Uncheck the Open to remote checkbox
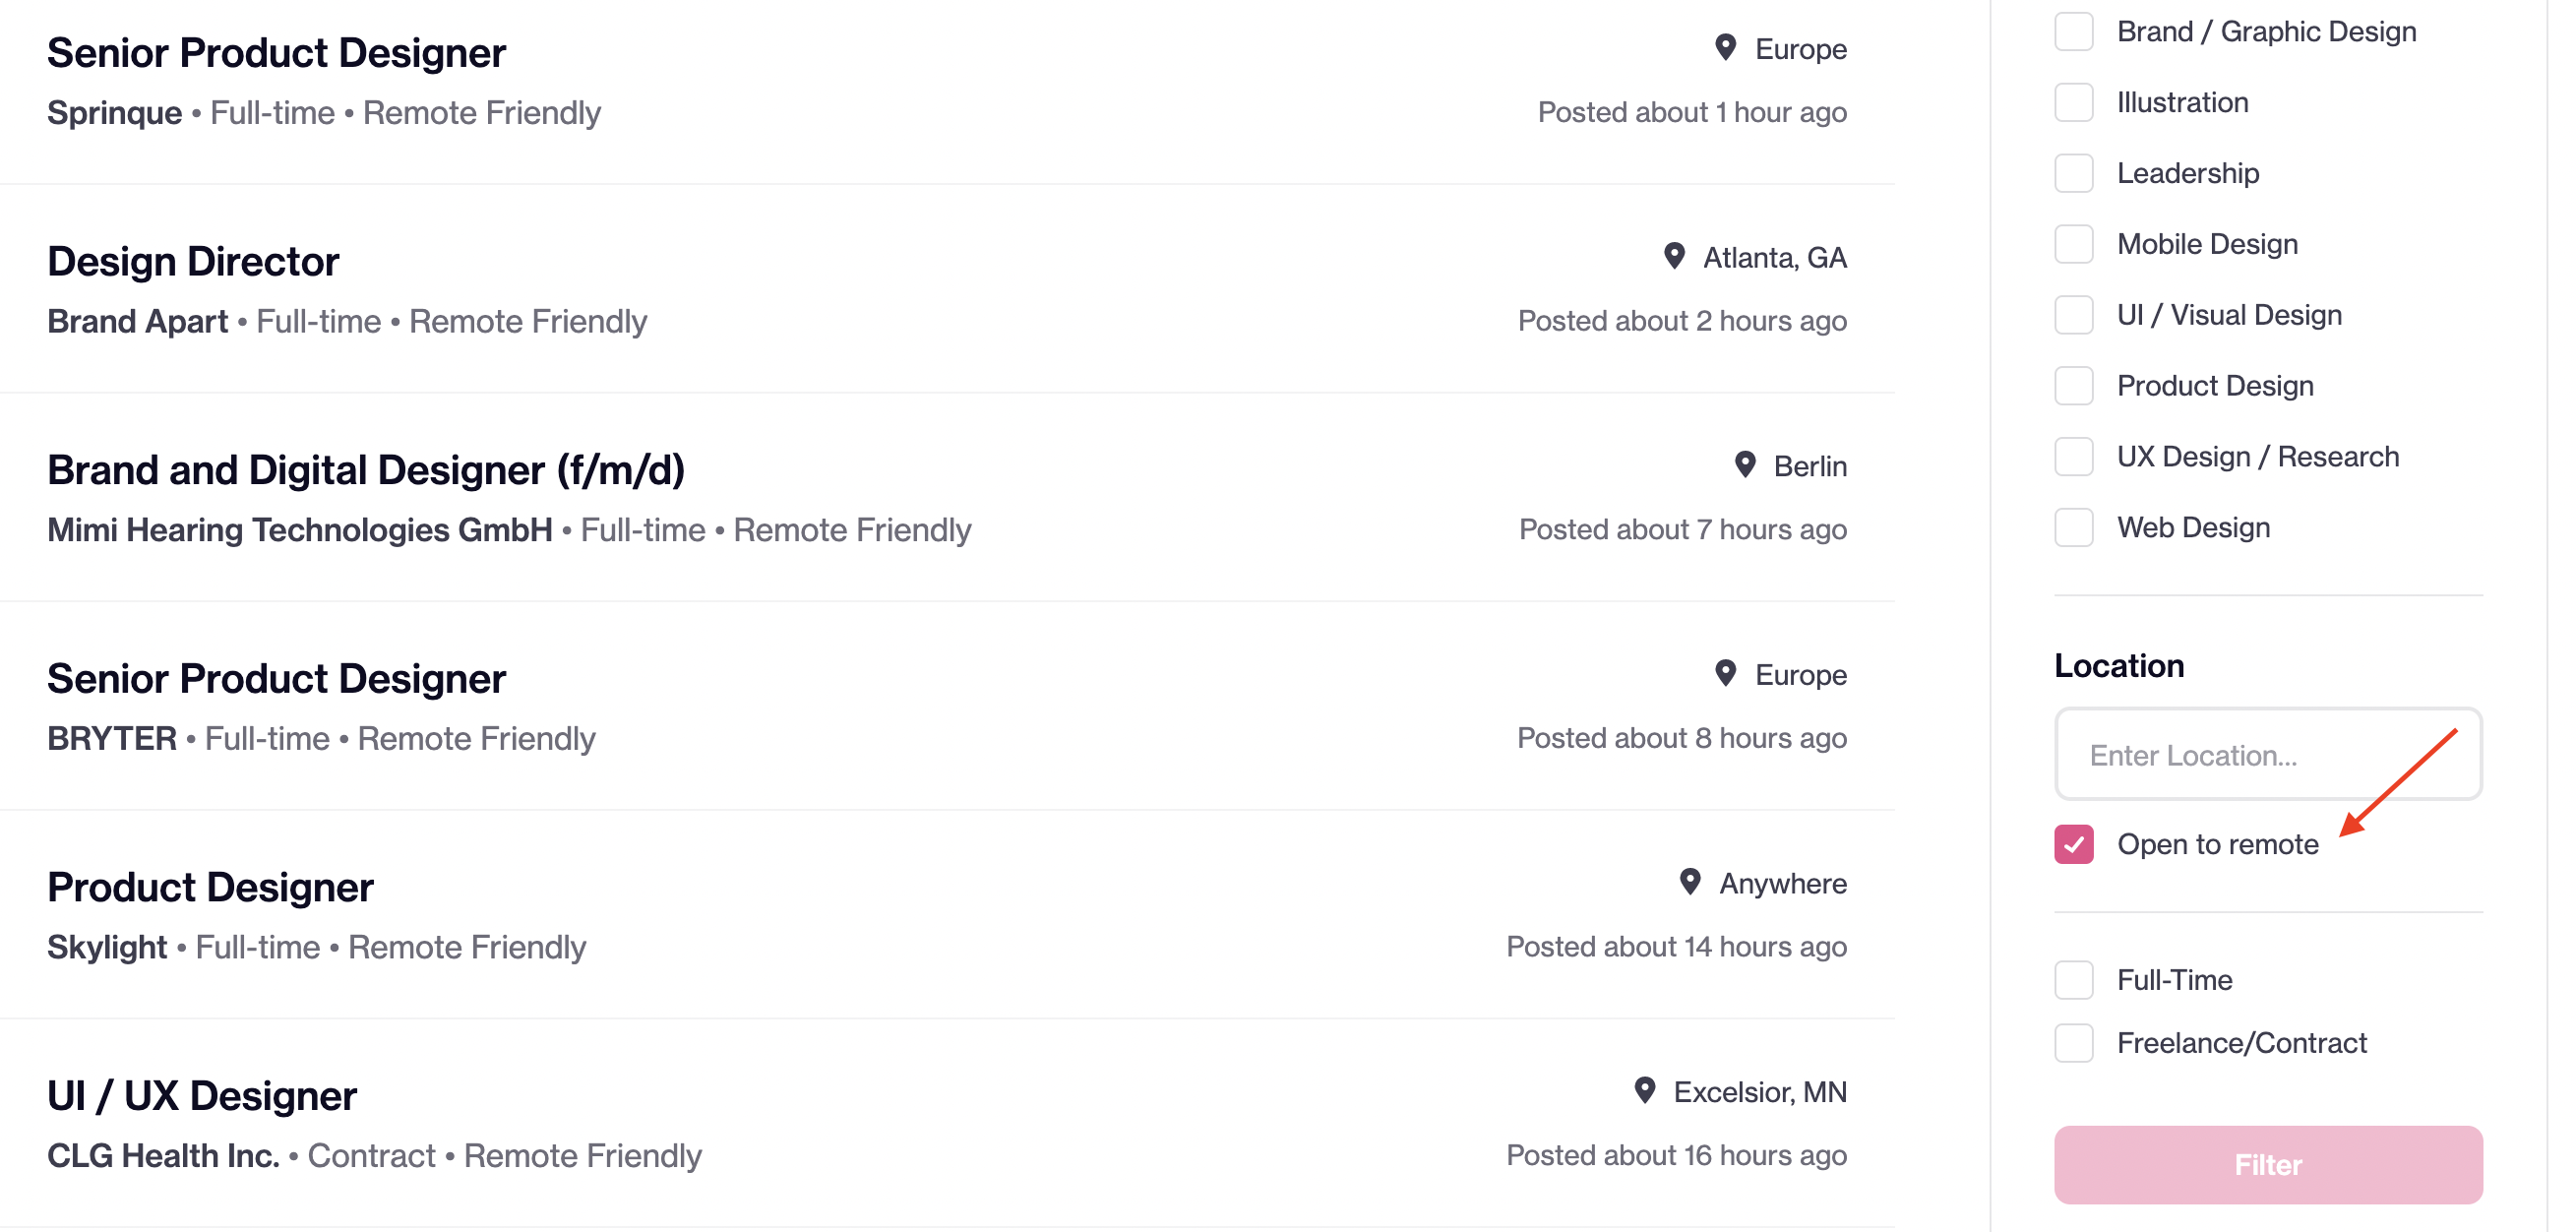 (2074, 844)
